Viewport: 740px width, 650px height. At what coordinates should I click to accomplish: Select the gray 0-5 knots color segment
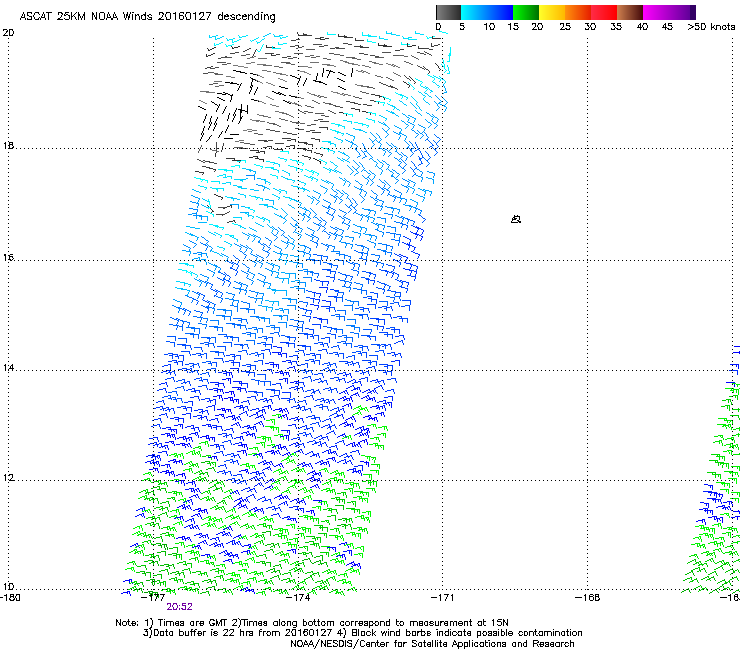(x=448, y=12)
